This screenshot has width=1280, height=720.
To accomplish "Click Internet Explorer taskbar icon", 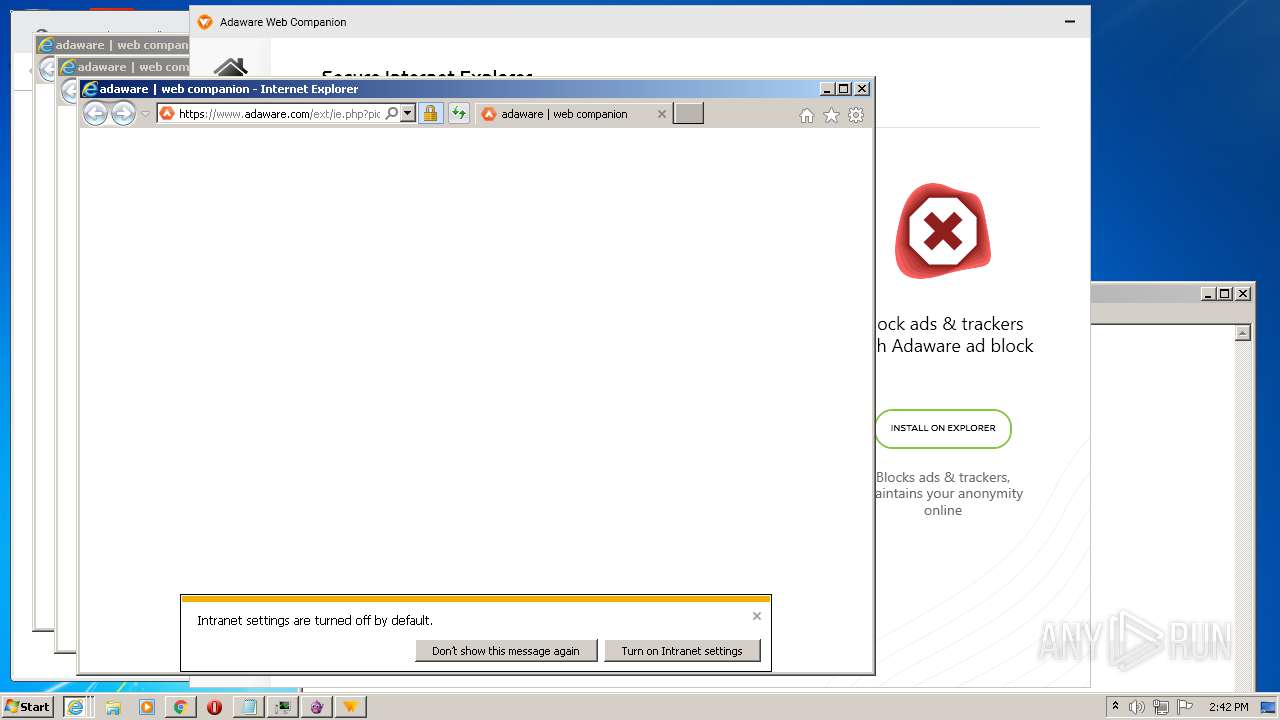I will pos(75,707).
